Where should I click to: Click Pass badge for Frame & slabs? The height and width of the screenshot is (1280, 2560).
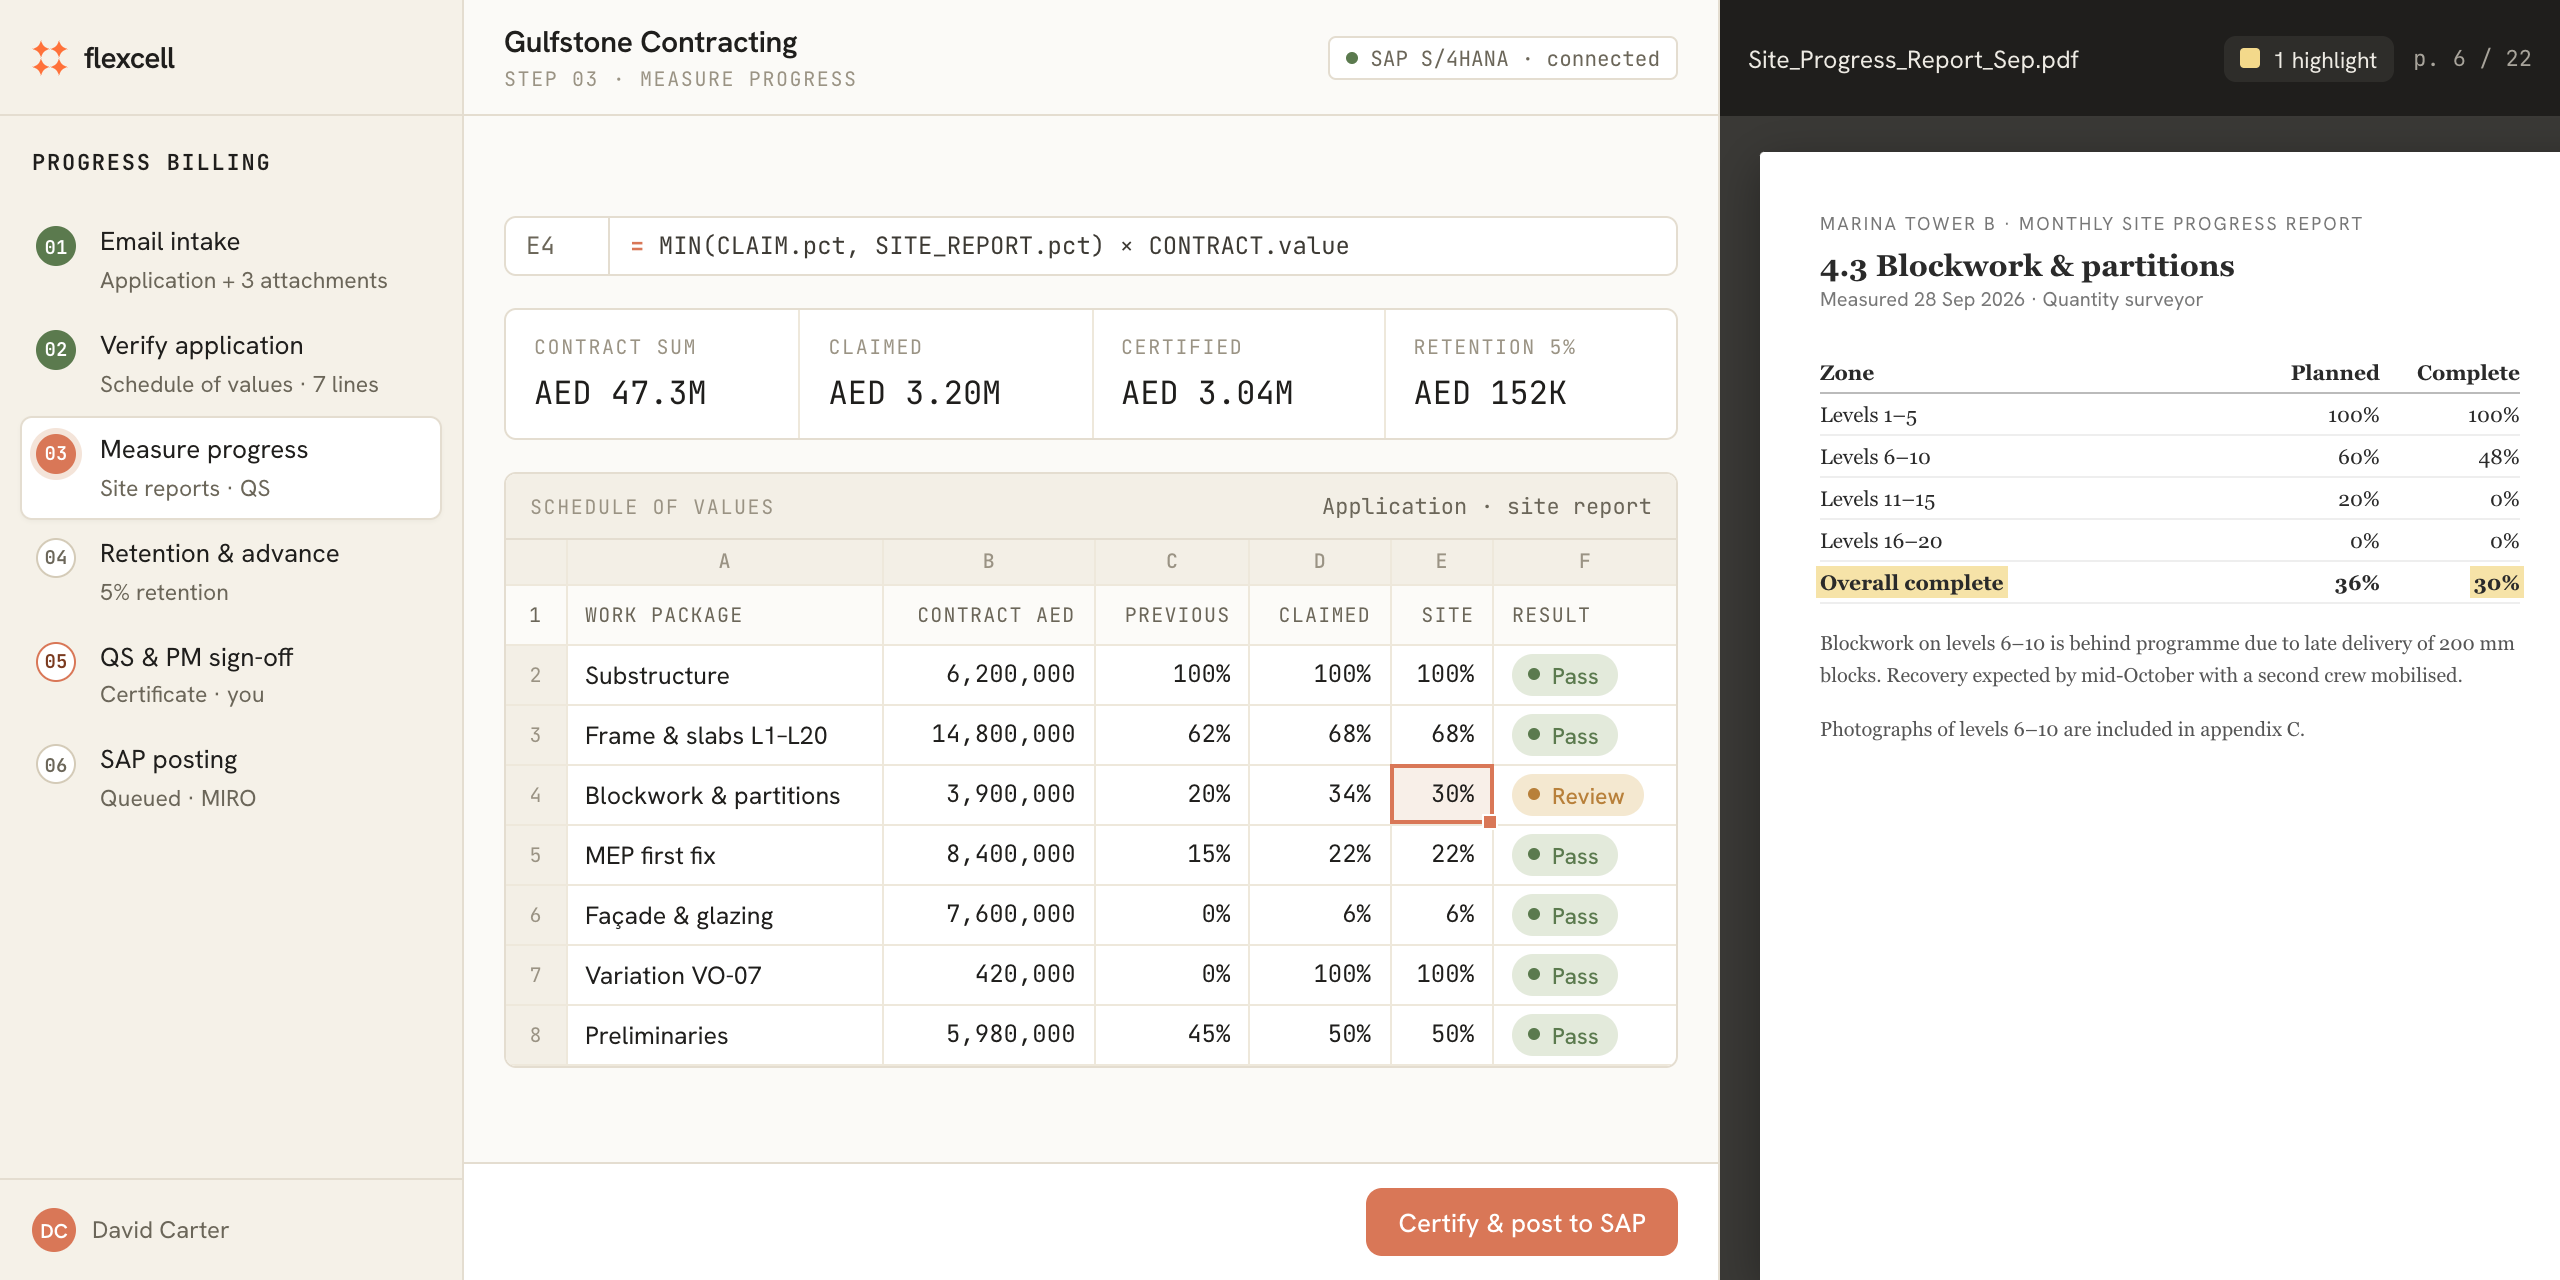1564,736
